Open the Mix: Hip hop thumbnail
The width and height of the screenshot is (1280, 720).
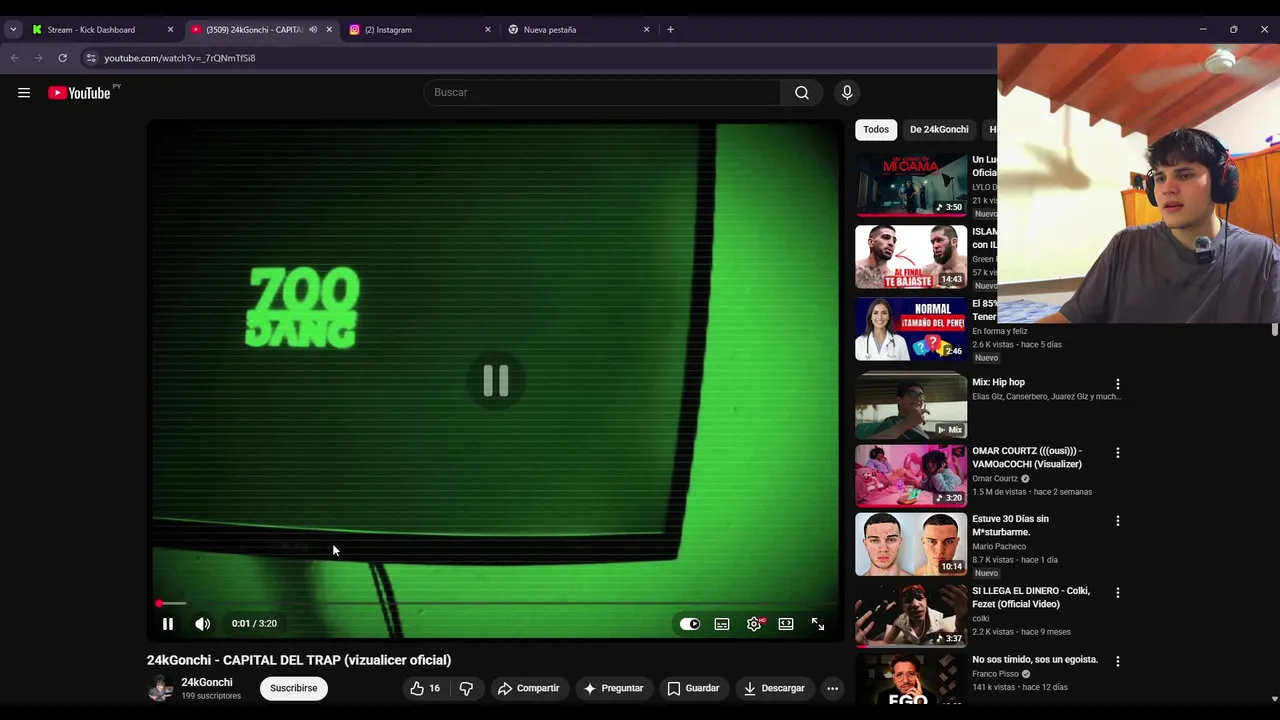pyautogui.click(x=911, y=406)
